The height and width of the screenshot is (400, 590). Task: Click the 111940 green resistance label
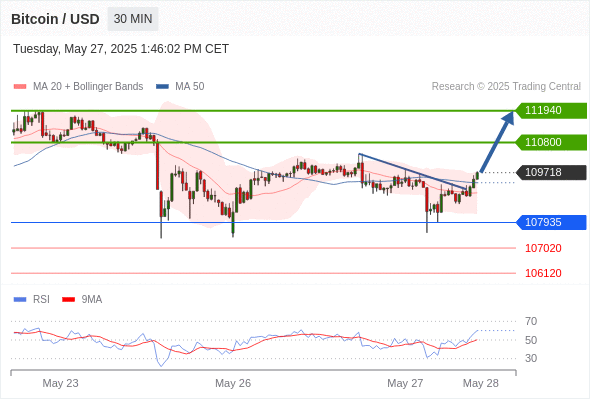[x=551, y=110]
